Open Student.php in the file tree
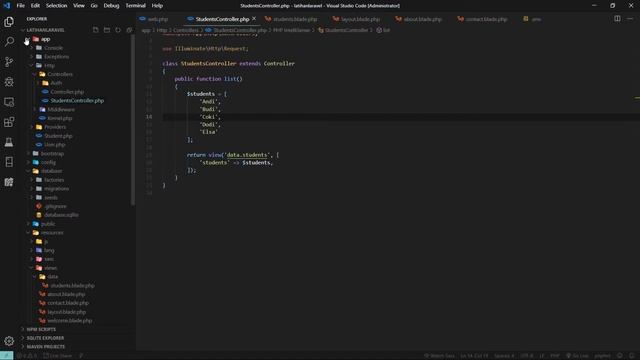640x360 pixels. point(58,136)
